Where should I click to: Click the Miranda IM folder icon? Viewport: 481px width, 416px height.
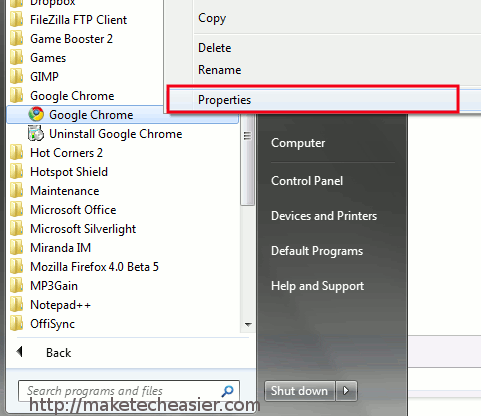pos(16,248)
